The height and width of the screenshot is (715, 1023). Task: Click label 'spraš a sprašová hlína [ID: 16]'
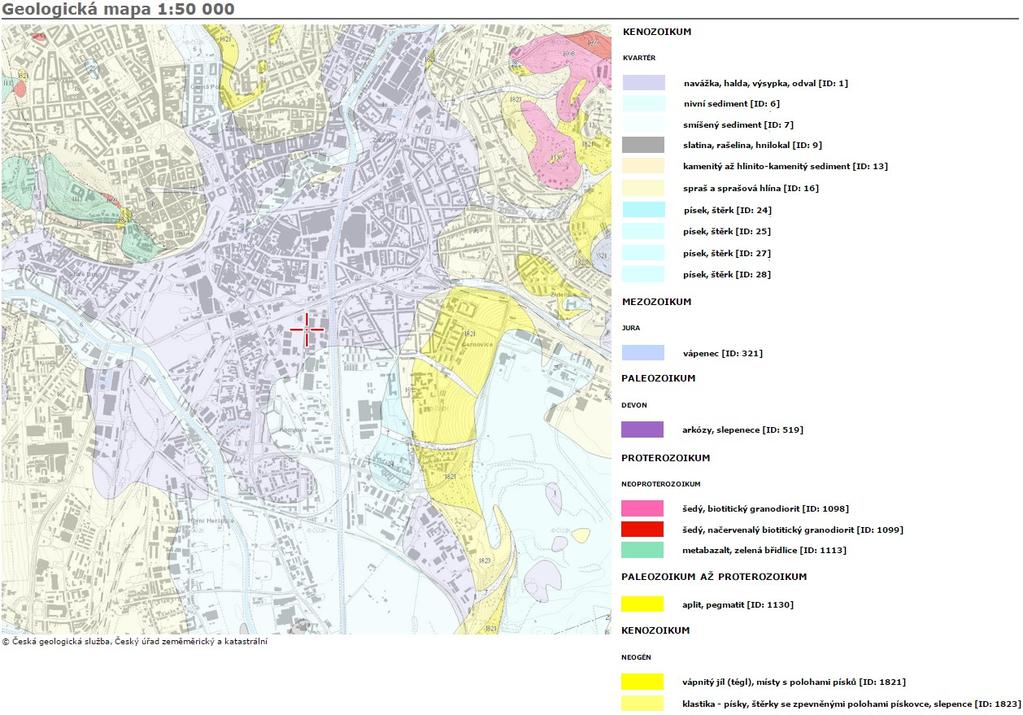[x=750, y=188]
